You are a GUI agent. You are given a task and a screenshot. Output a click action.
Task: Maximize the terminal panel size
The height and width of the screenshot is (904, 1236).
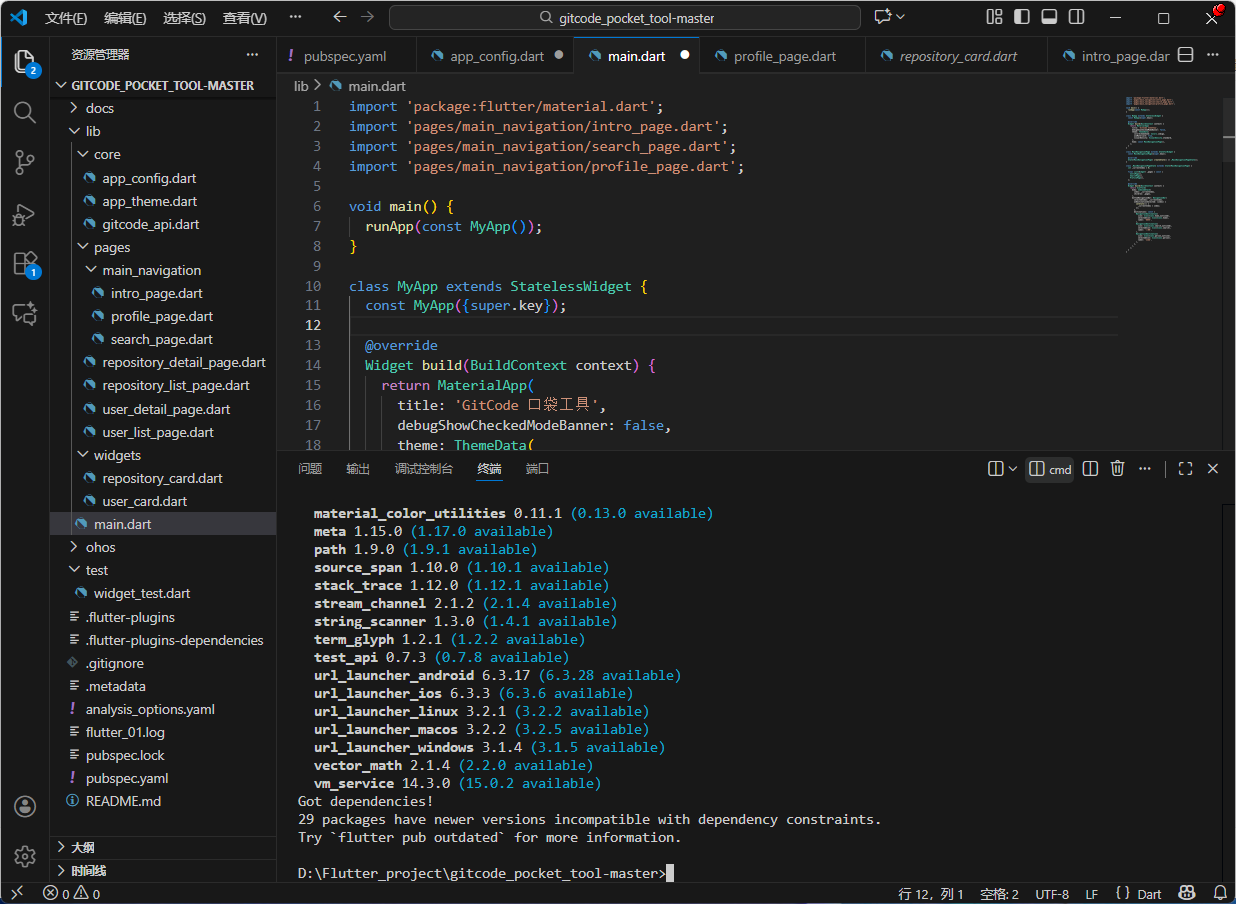pos(1185,469)
